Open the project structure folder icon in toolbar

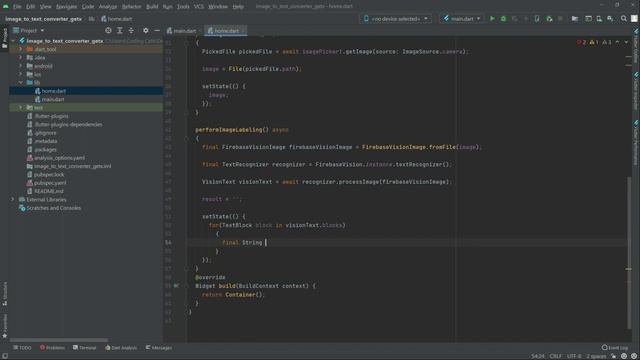tap(575, 19)
